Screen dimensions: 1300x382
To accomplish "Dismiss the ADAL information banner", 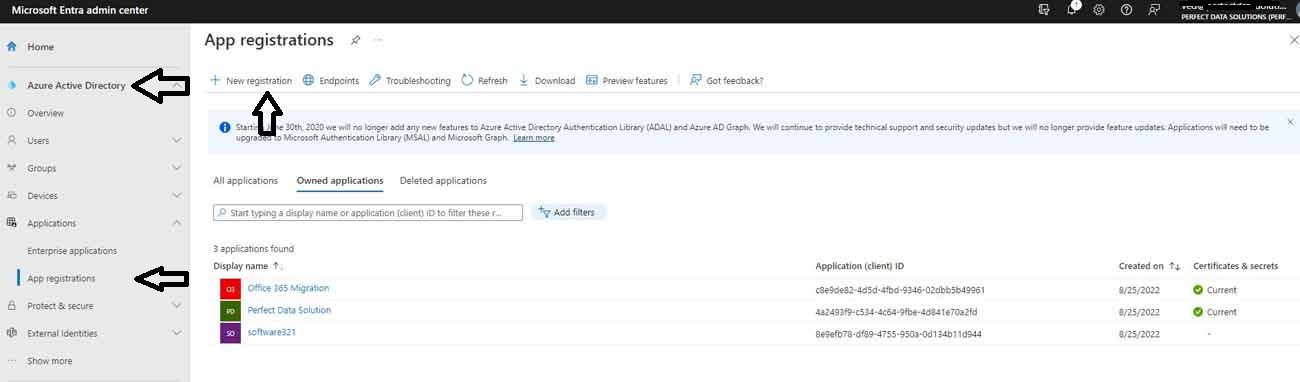I will coord(1290,123).
